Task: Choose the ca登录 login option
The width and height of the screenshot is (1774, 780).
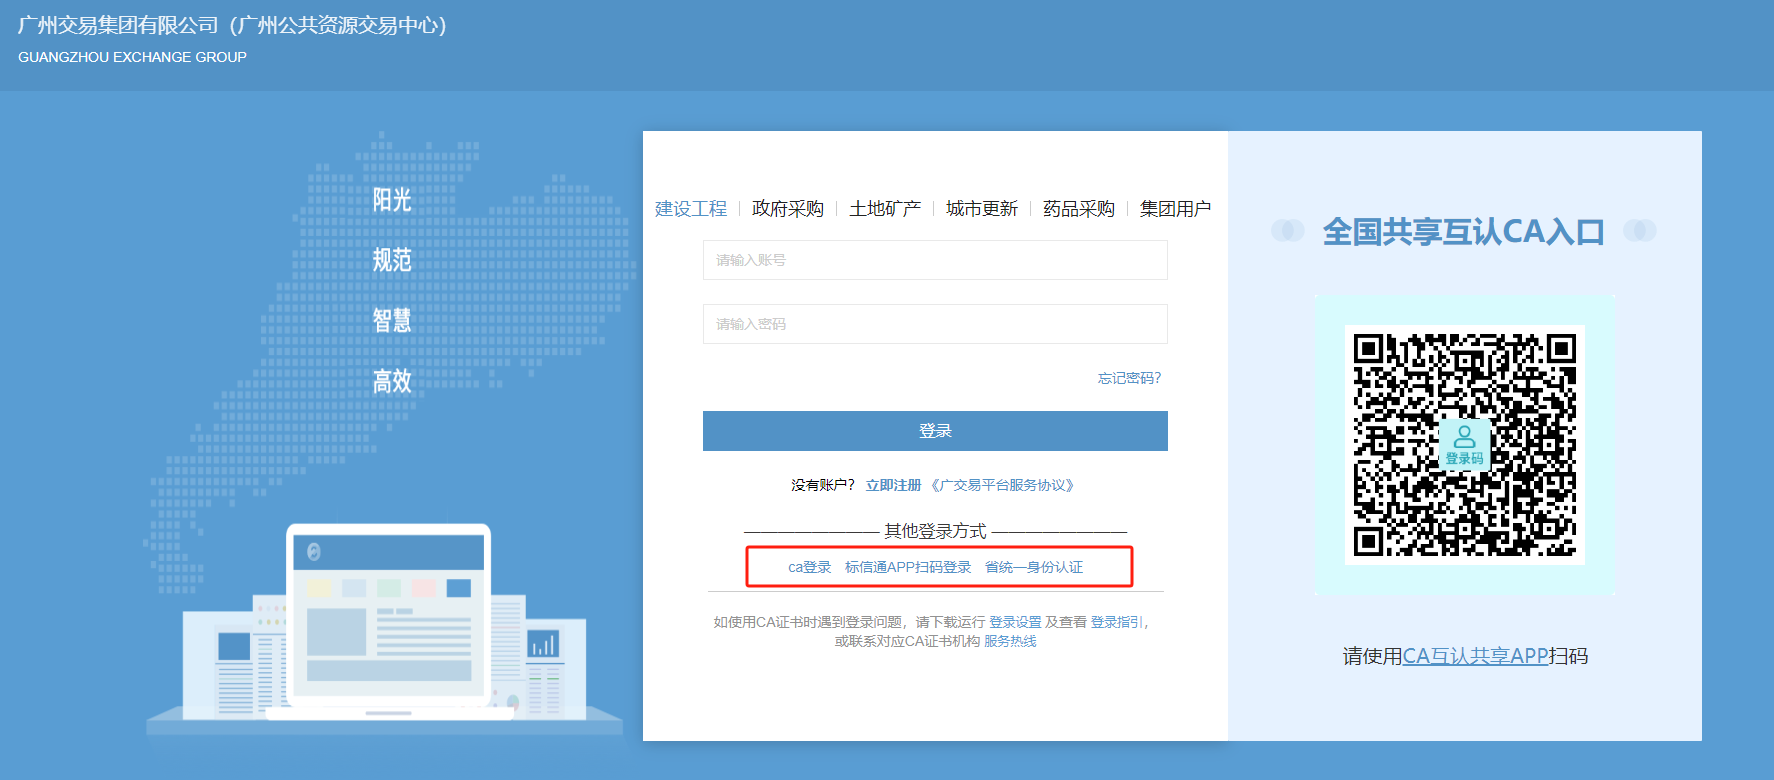Action: pyautogui.click(x=809, y=567)
